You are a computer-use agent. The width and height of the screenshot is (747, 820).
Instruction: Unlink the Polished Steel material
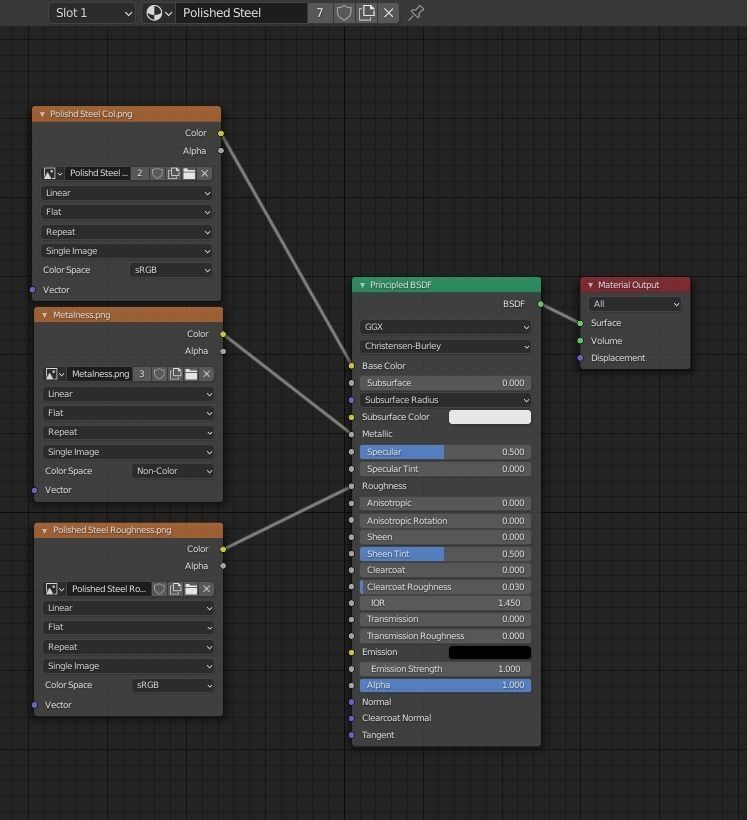click(388, 13)
